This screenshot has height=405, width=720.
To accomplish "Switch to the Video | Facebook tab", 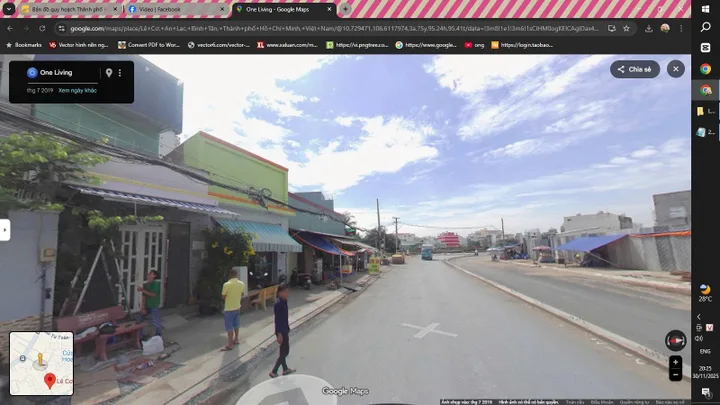I will coord(176,9).
